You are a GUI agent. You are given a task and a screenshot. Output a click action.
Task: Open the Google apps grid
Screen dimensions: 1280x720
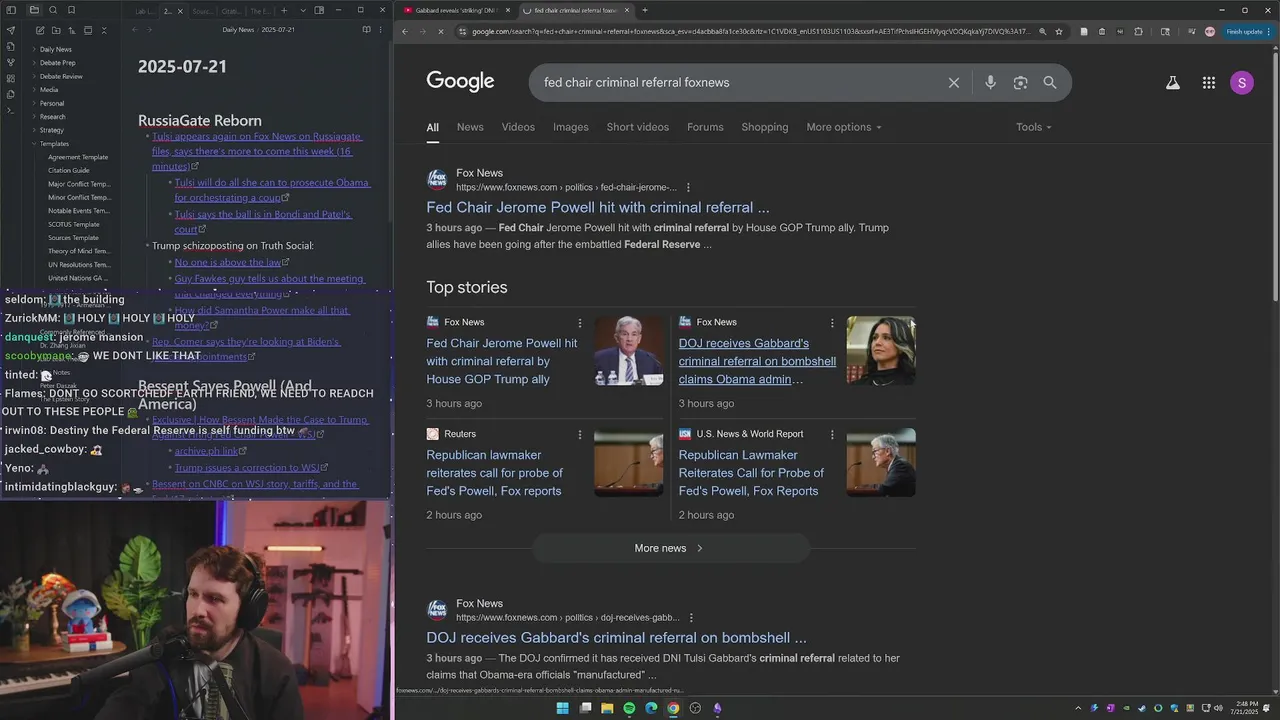1209,83
